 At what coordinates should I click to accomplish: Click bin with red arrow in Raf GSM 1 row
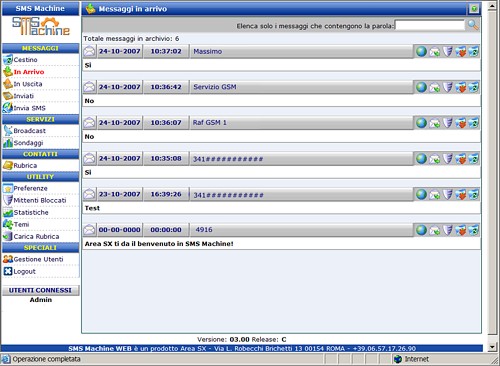(461, 123)
